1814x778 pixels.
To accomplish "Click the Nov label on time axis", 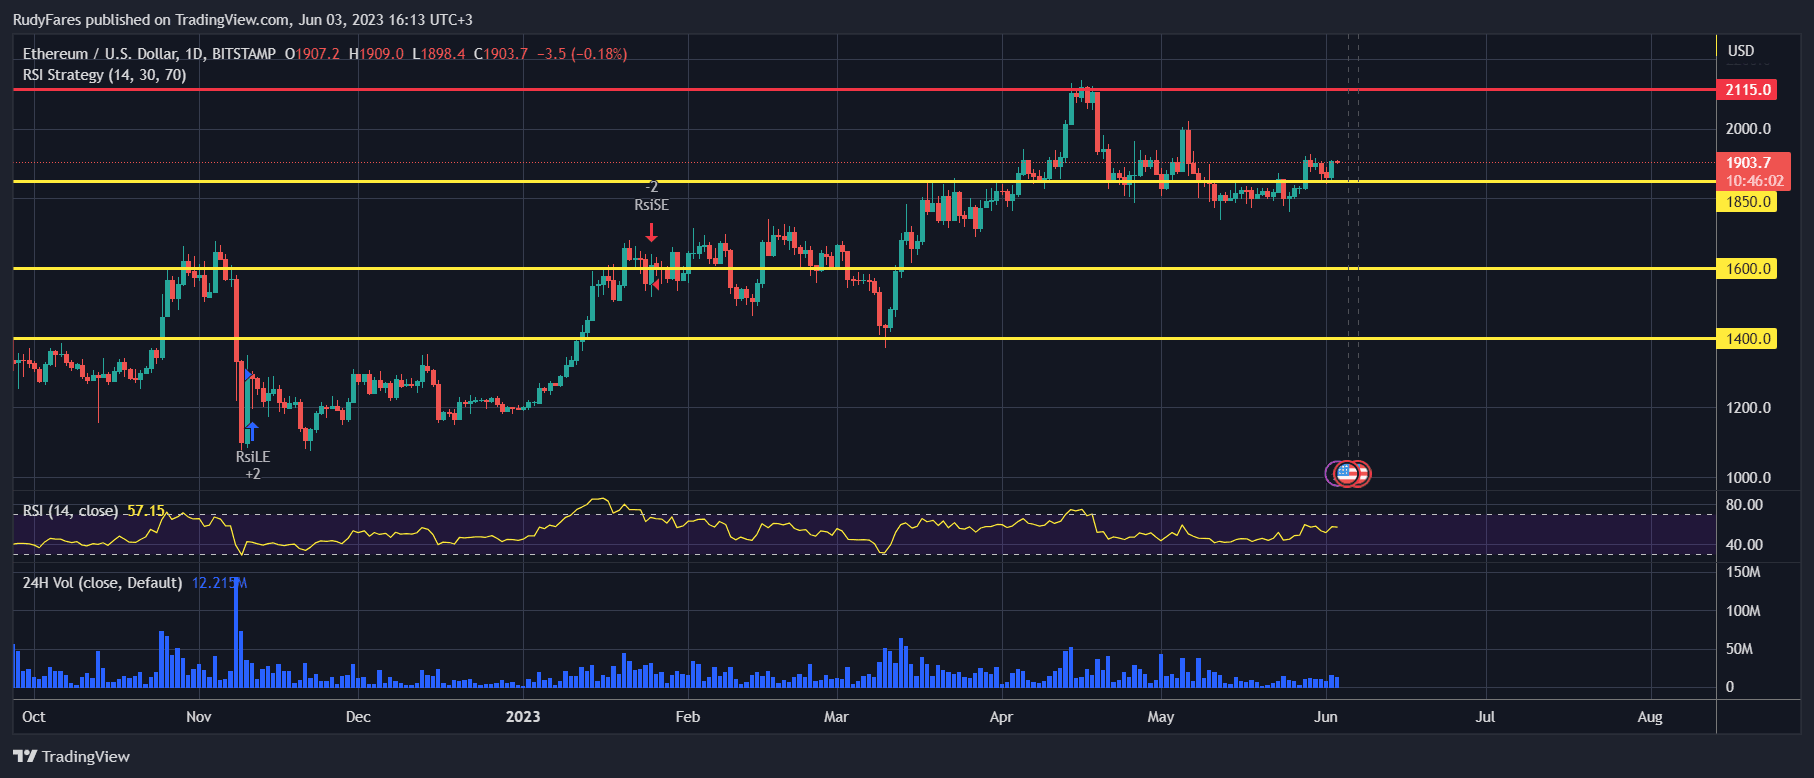I will 199,717.
